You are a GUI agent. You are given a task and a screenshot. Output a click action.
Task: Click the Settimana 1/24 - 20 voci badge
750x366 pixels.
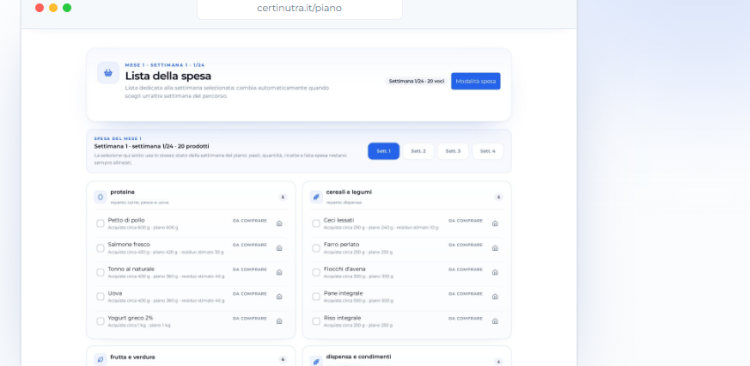coord(417,81)
